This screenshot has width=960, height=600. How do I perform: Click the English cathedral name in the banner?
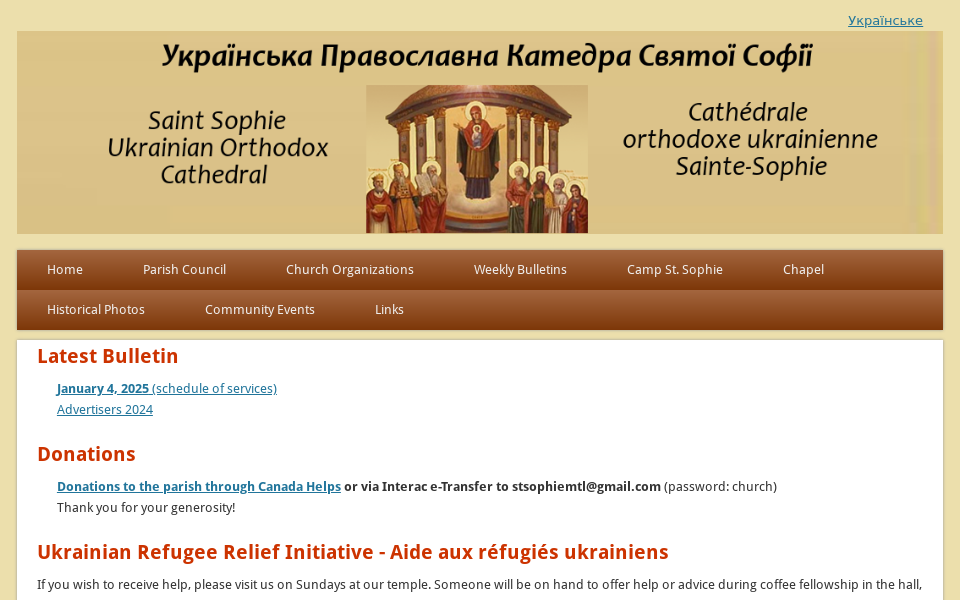pos(217,148)
